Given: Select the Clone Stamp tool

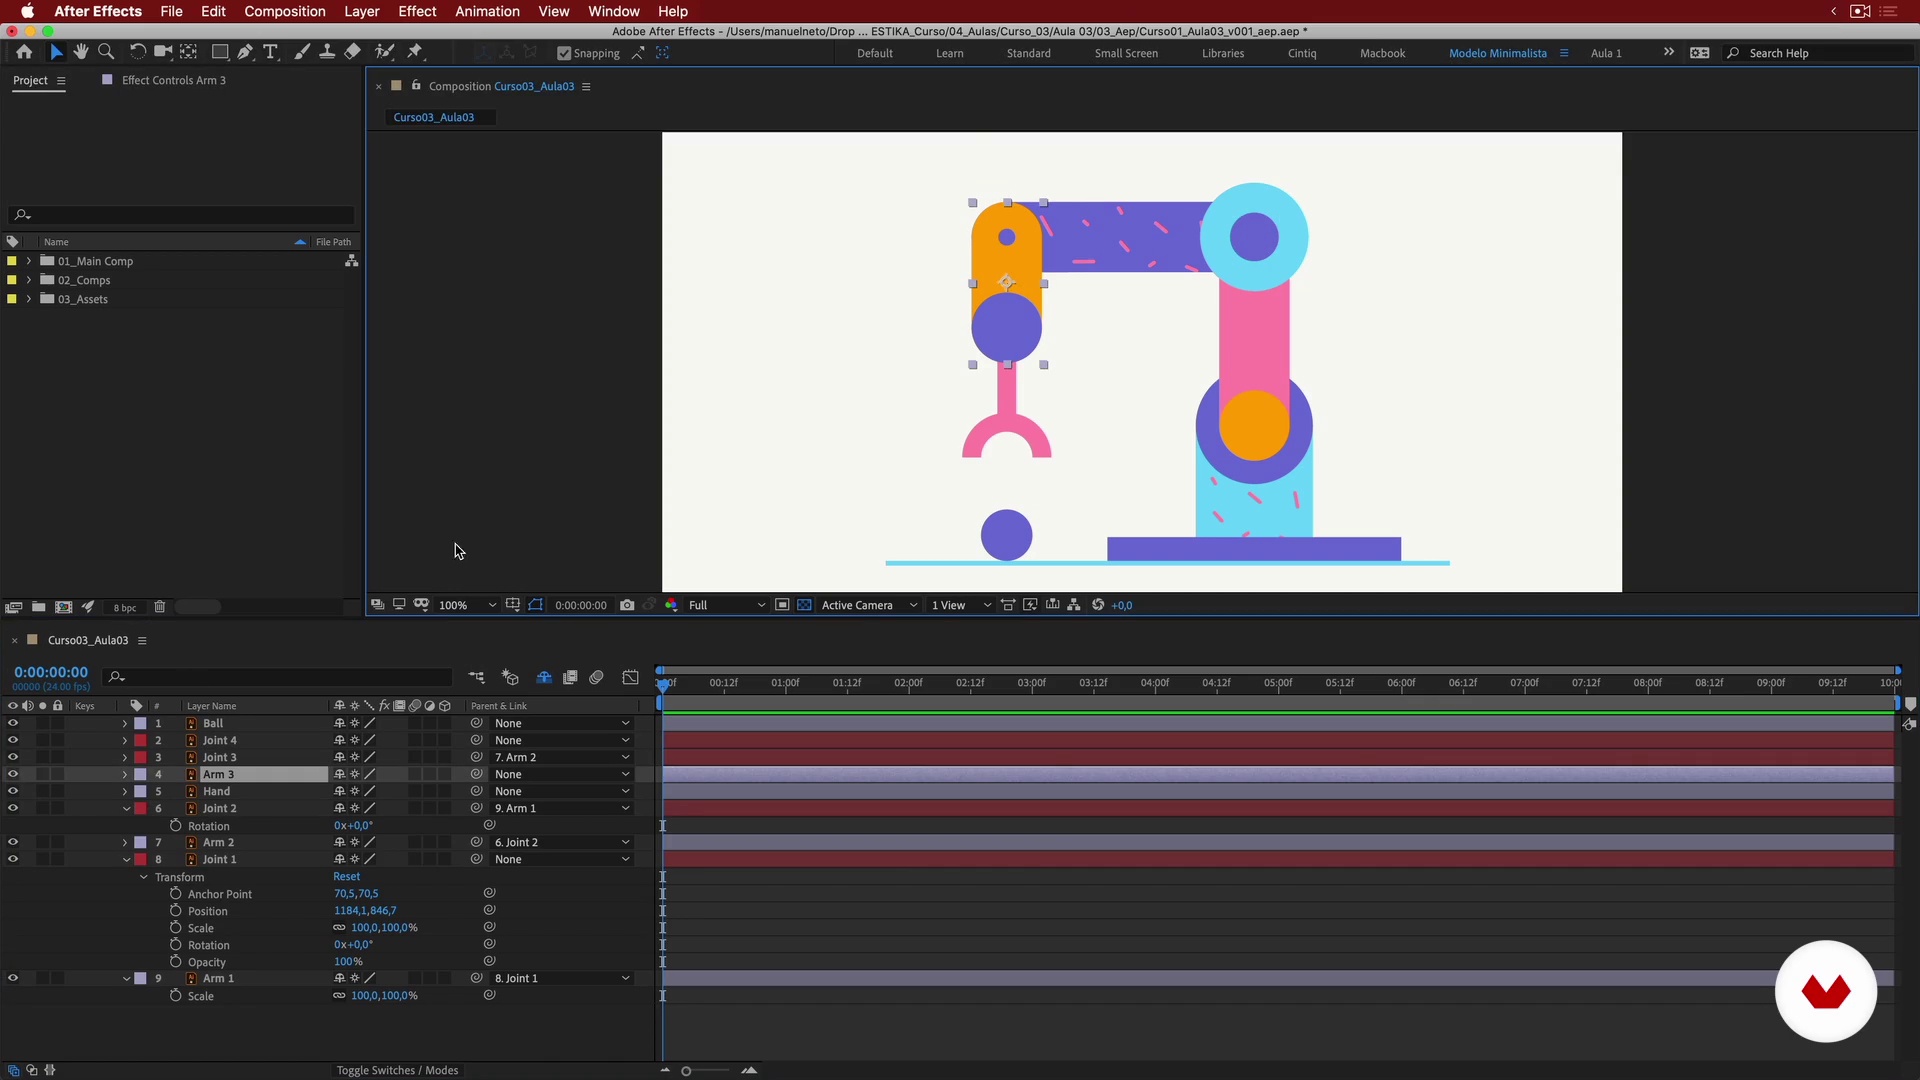Looking at the screenshot, I should [x=327, y=52].
